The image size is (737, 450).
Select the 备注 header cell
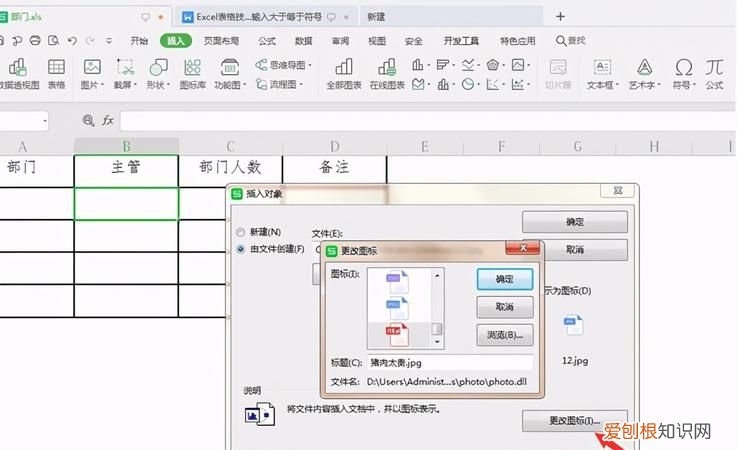pyautogui.click(x=334, y=168)
